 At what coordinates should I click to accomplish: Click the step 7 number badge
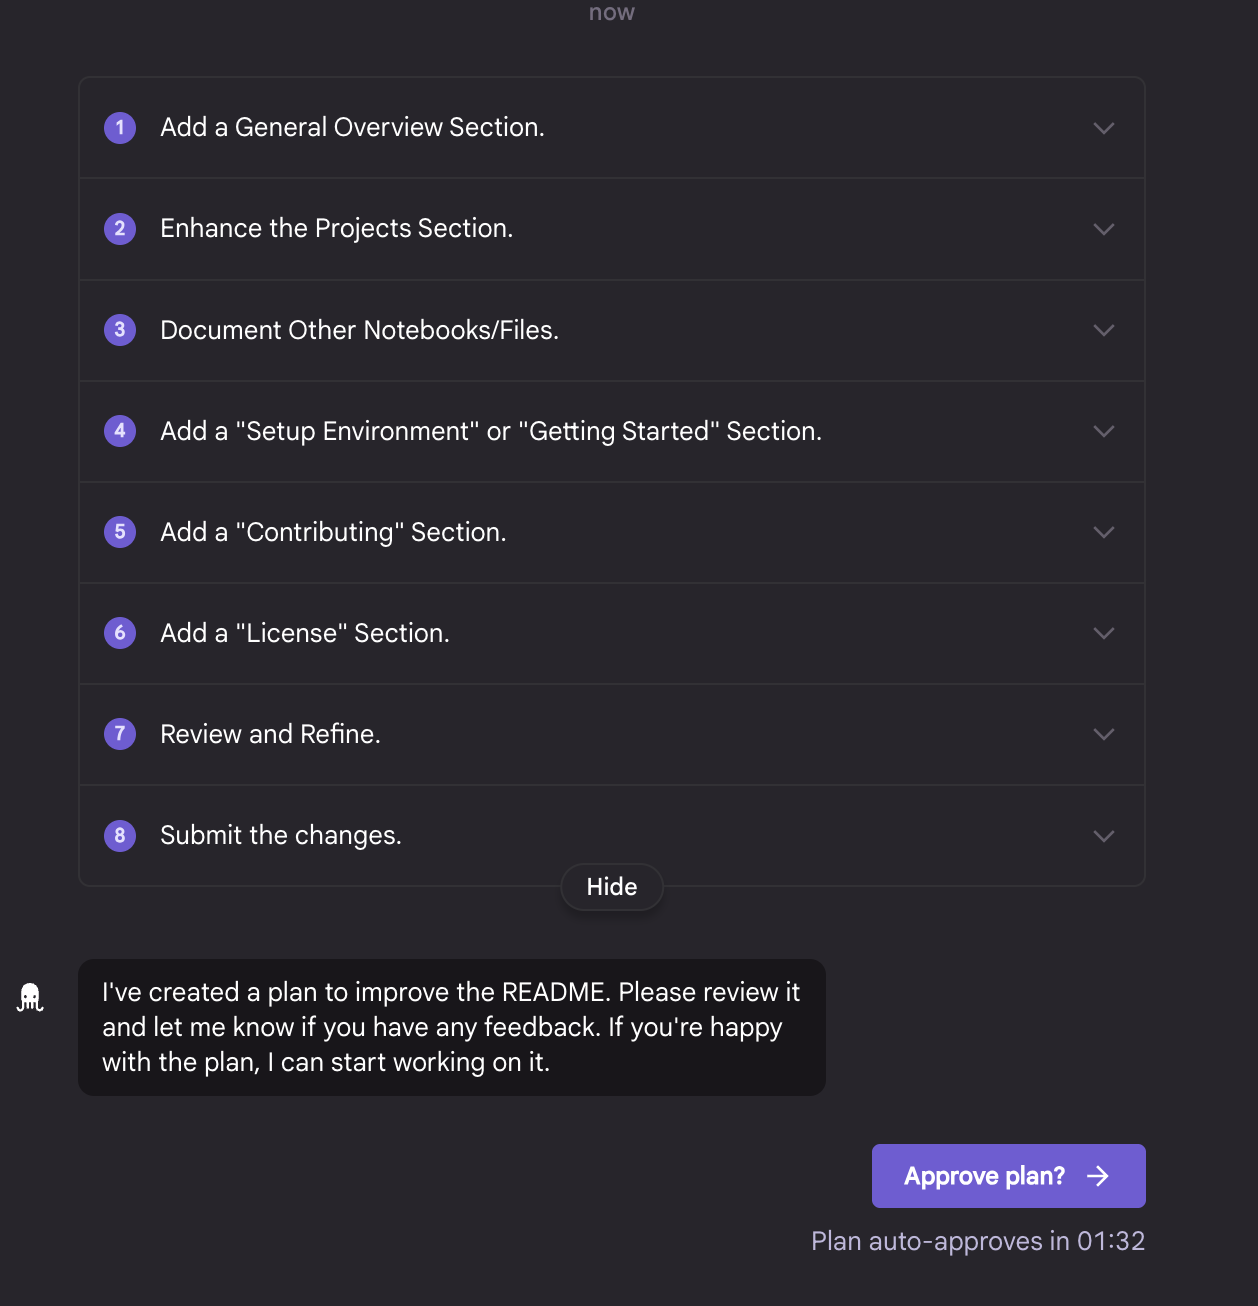[x=120, y=734]
